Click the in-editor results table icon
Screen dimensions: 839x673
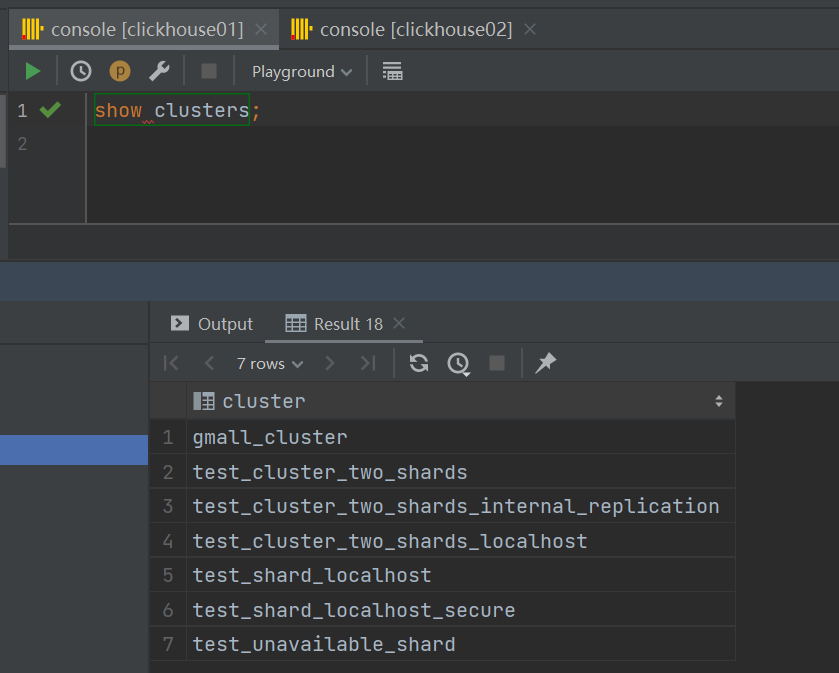click(x=392, y=71)
